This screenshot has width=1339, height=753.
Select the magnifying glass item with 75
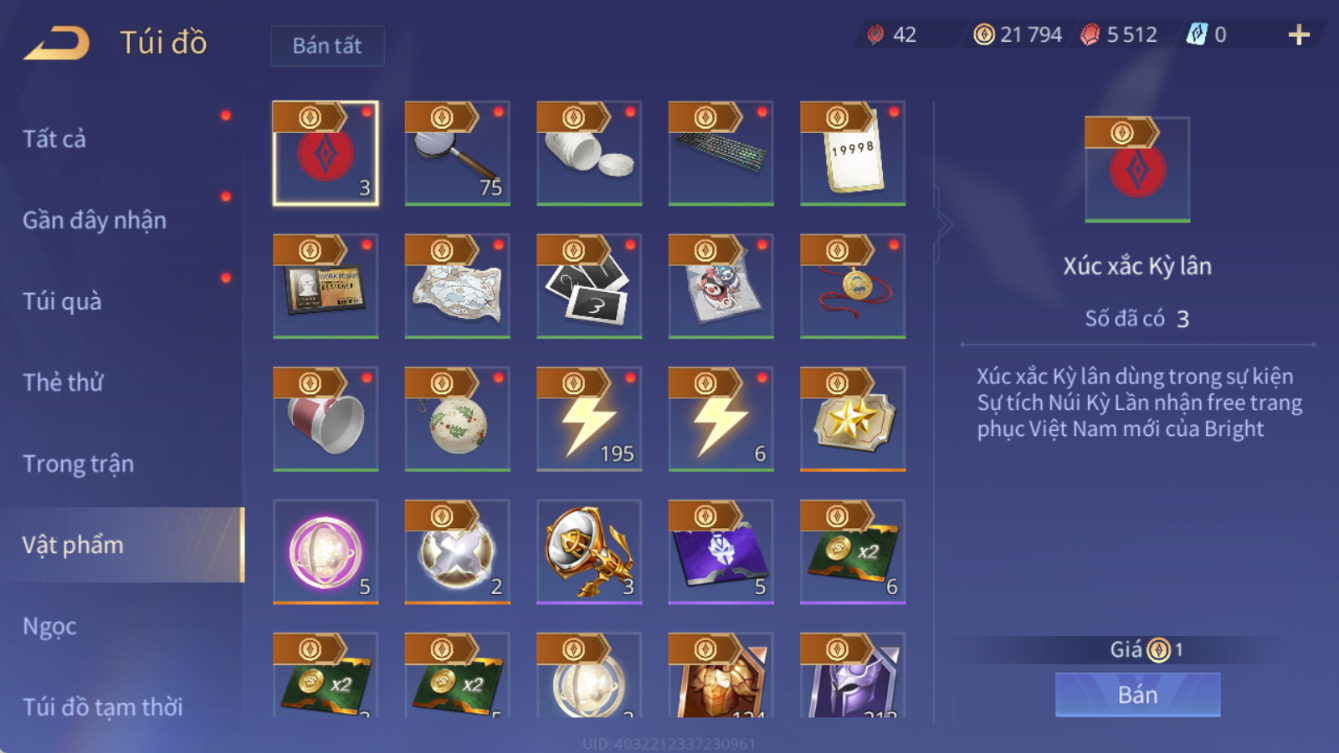[x=457, y=153]
